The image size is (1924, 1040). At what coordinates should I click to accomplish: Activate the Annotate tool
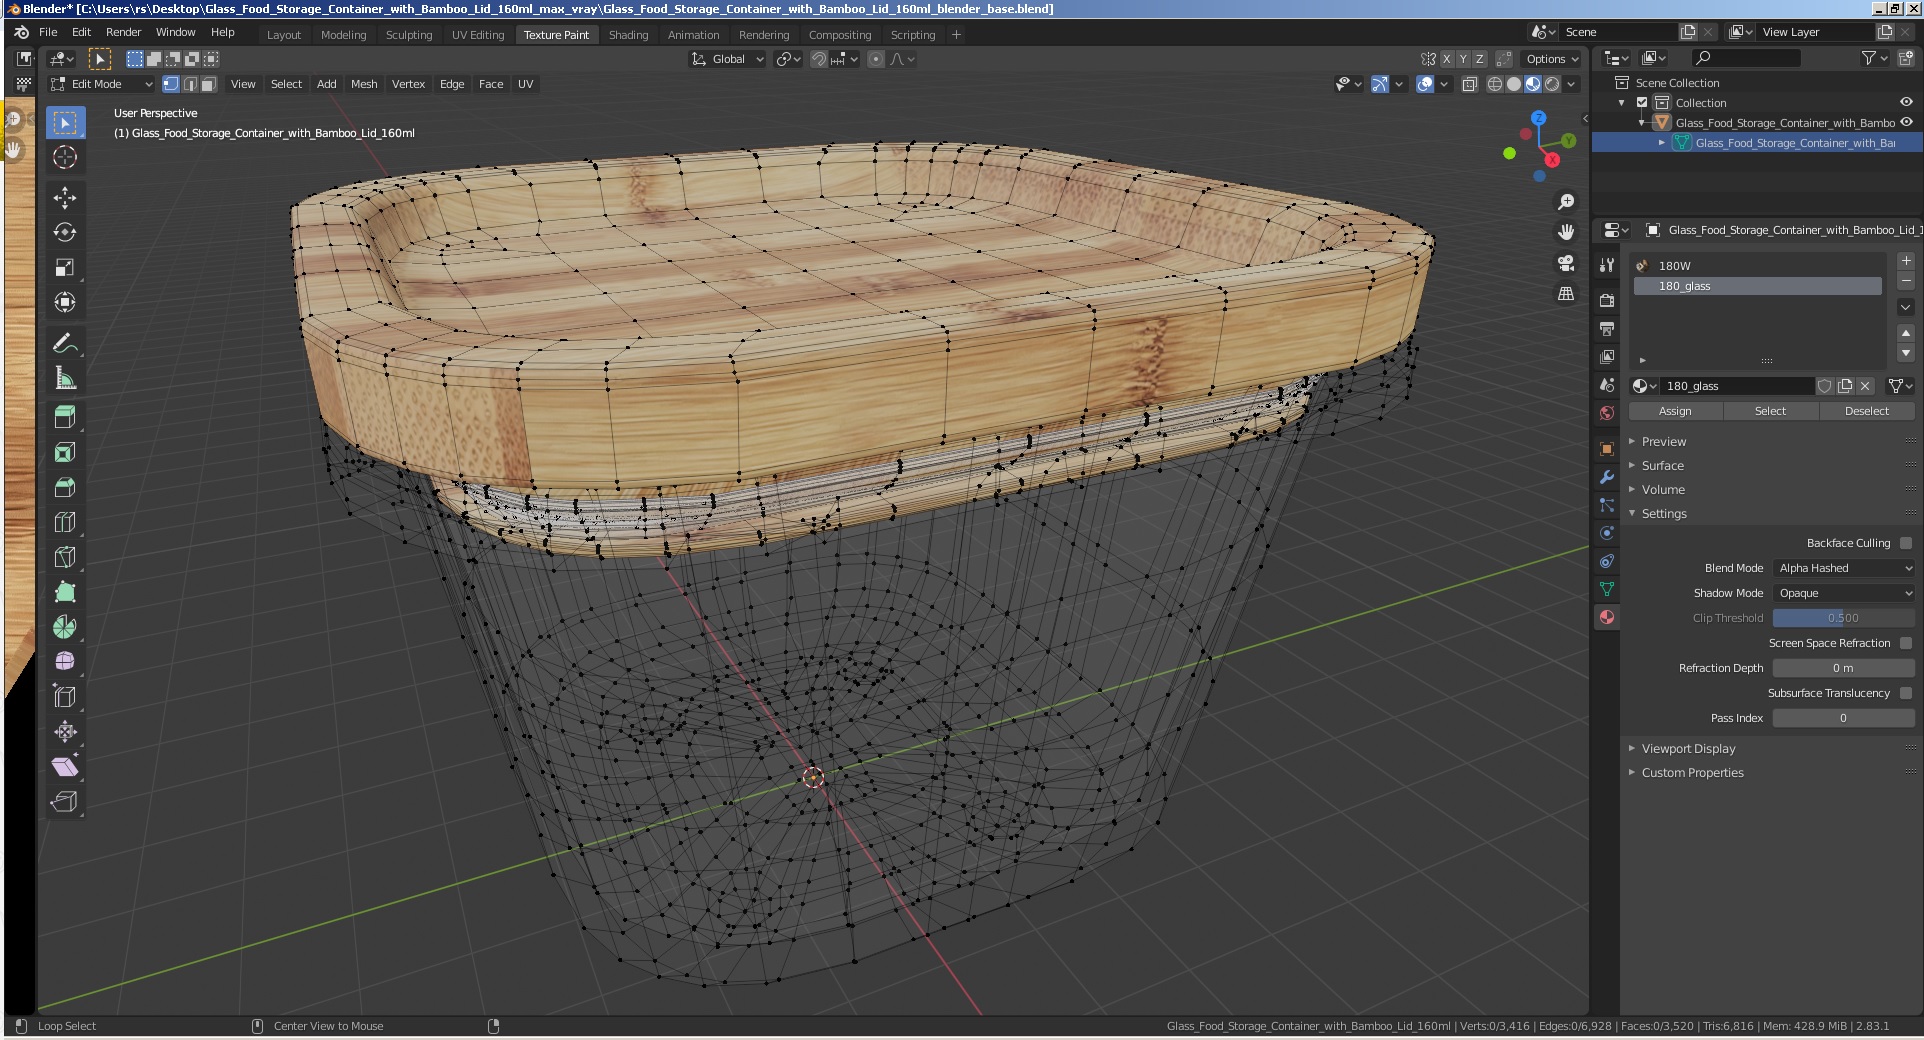(x=65, y=343)
